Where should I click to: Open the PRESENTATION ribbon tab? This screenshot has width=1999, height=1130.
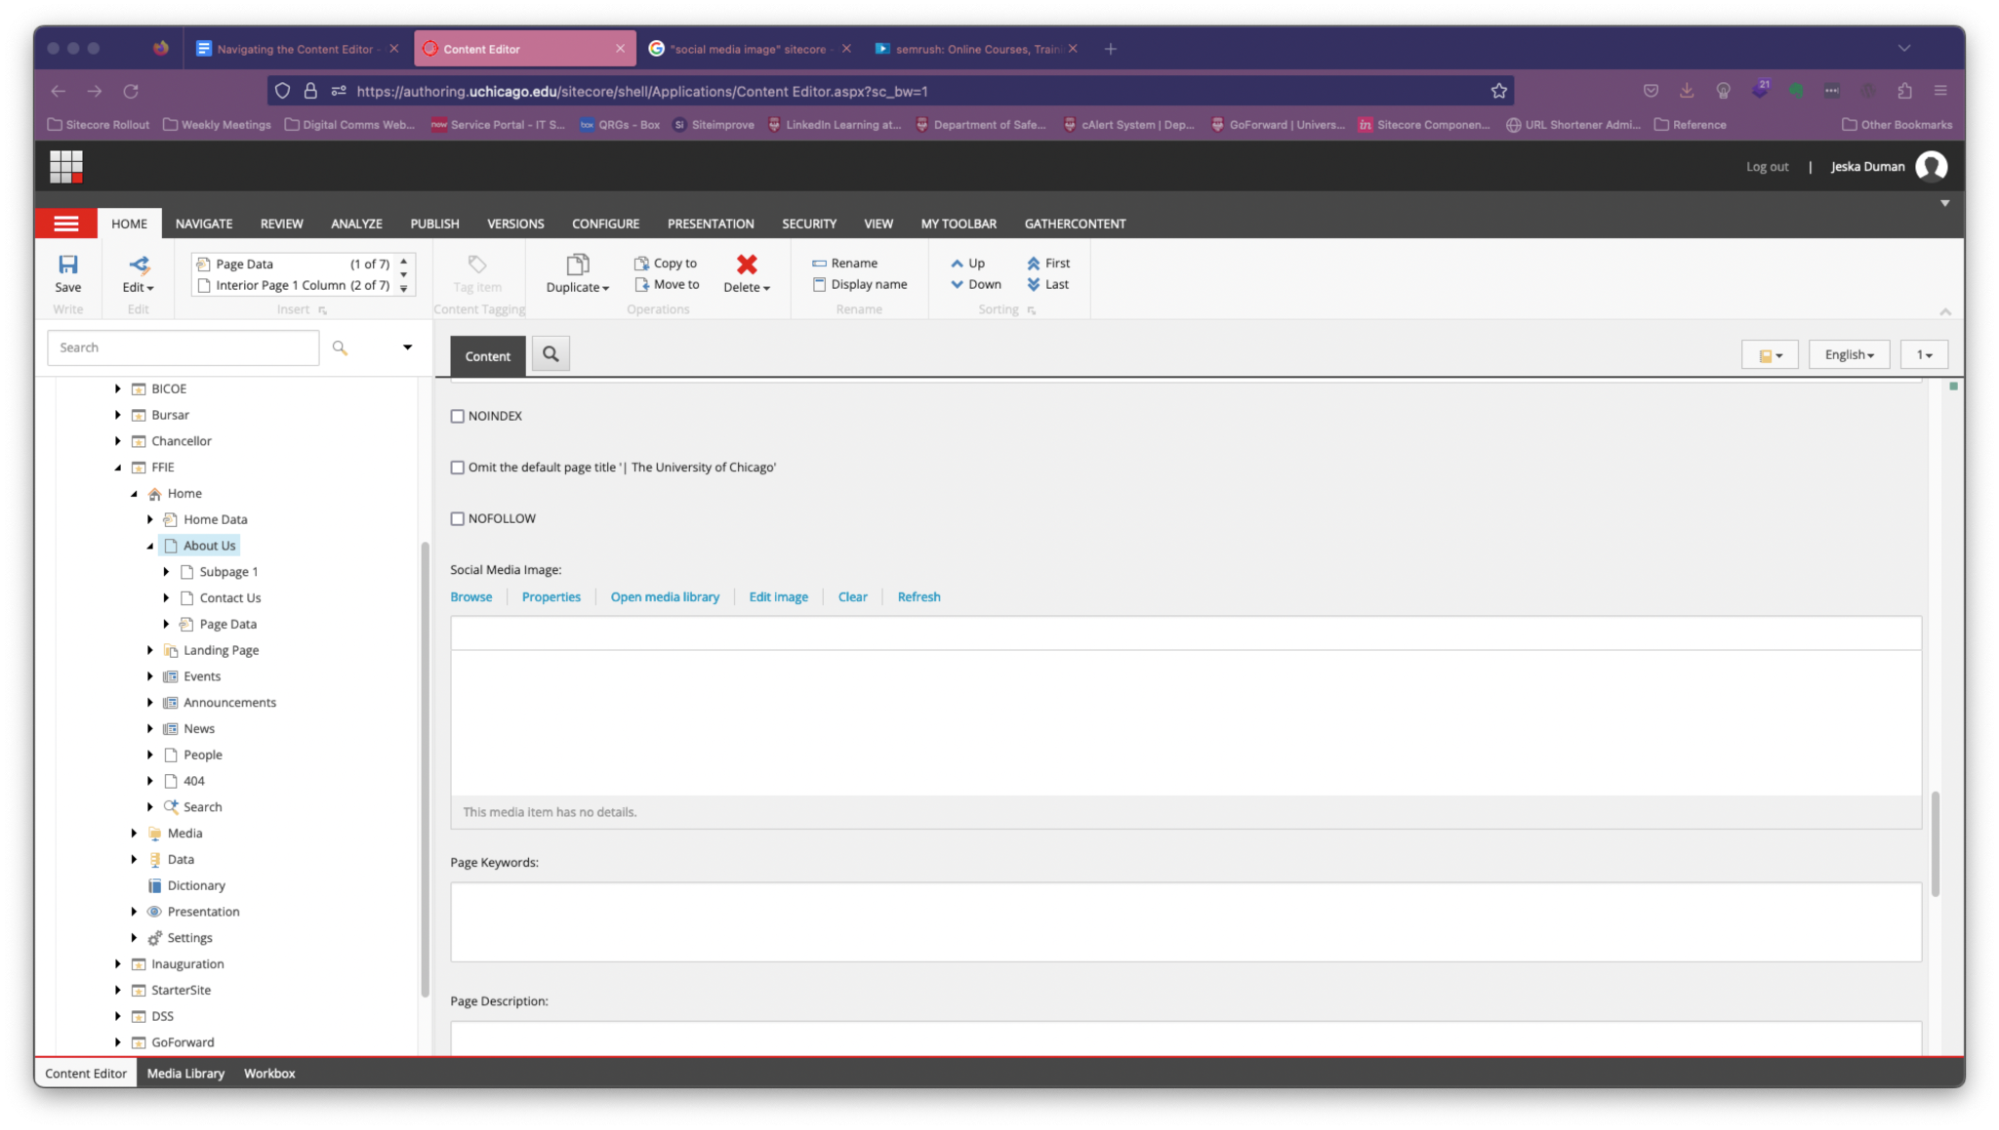point(710,223)
